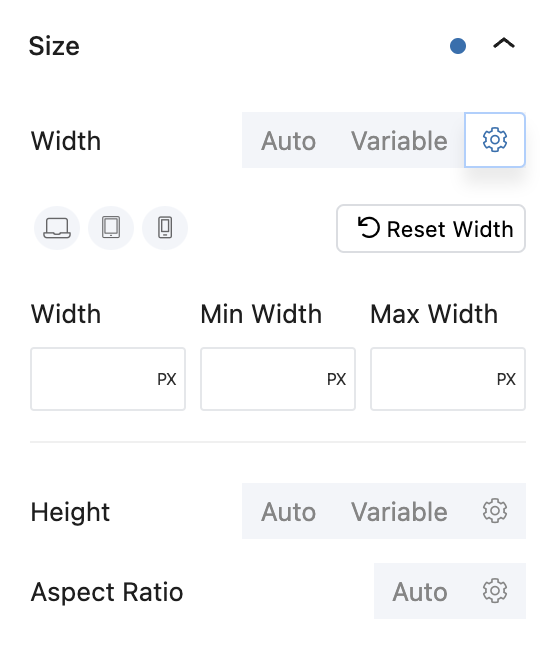Open the Aspect Ratio gear settings
Viewport: 558px width, 672px height.
(495, 591)
